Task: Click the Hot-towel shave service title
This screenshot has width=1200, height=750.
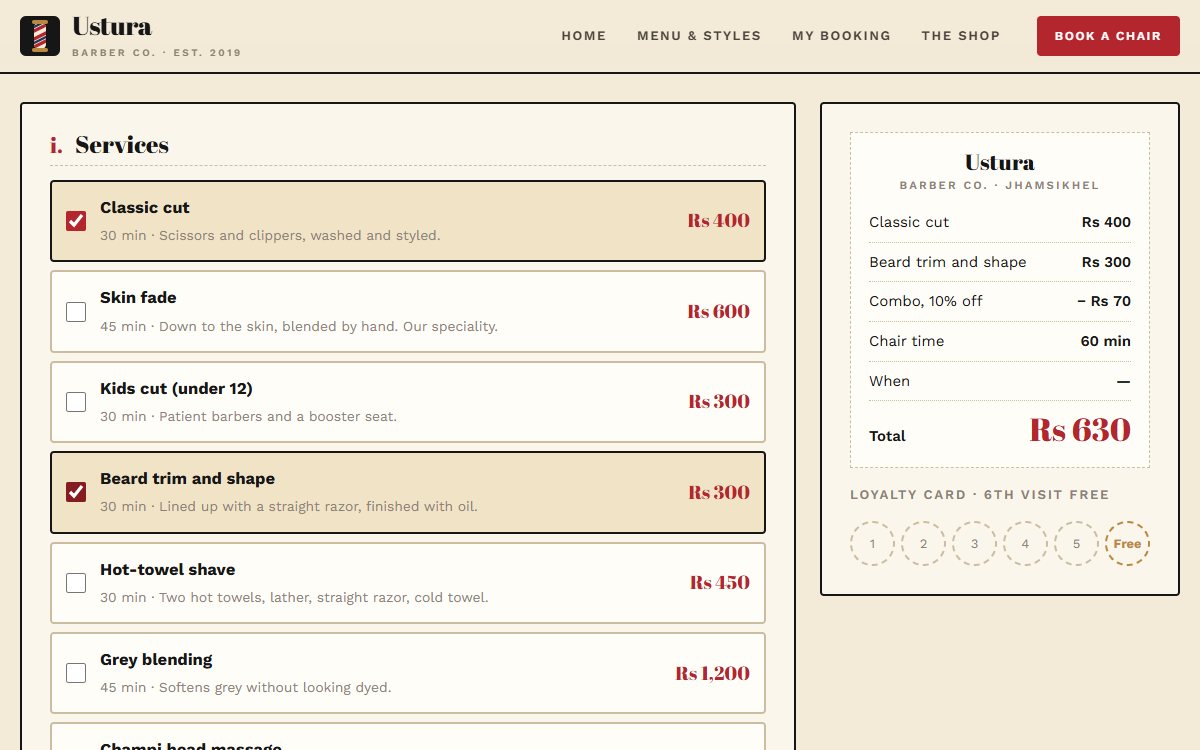Action: 168,570
